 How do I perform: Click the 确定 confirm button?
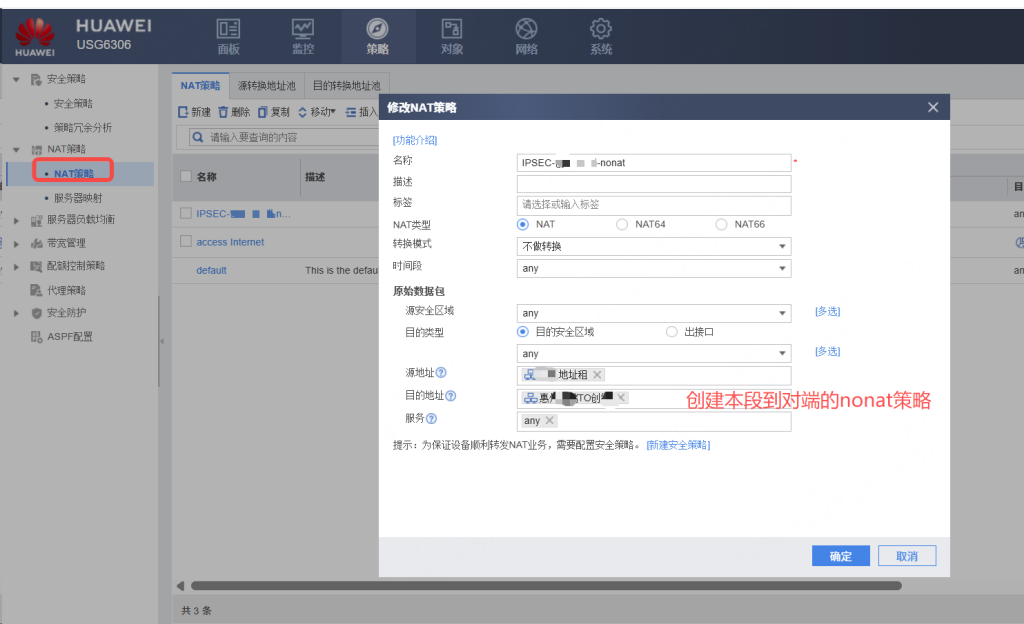tap(840, 556)
